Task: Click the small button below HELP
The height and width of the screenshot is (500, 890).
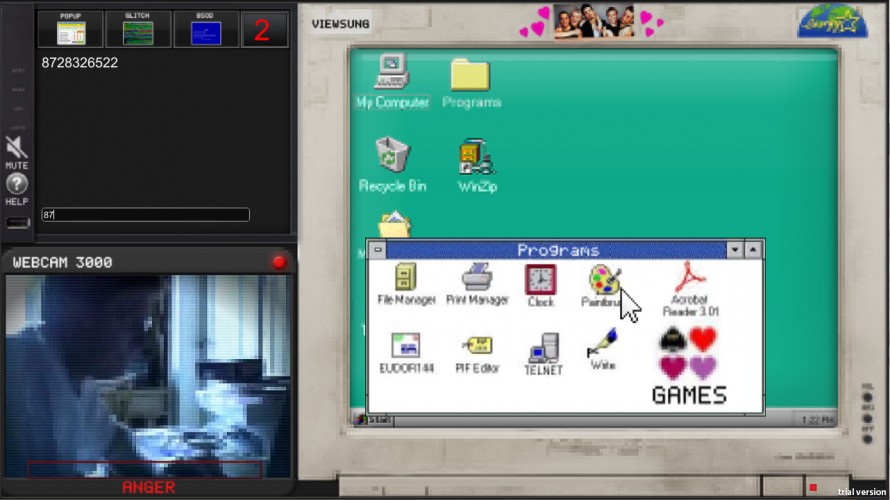Action: point(18,223)
